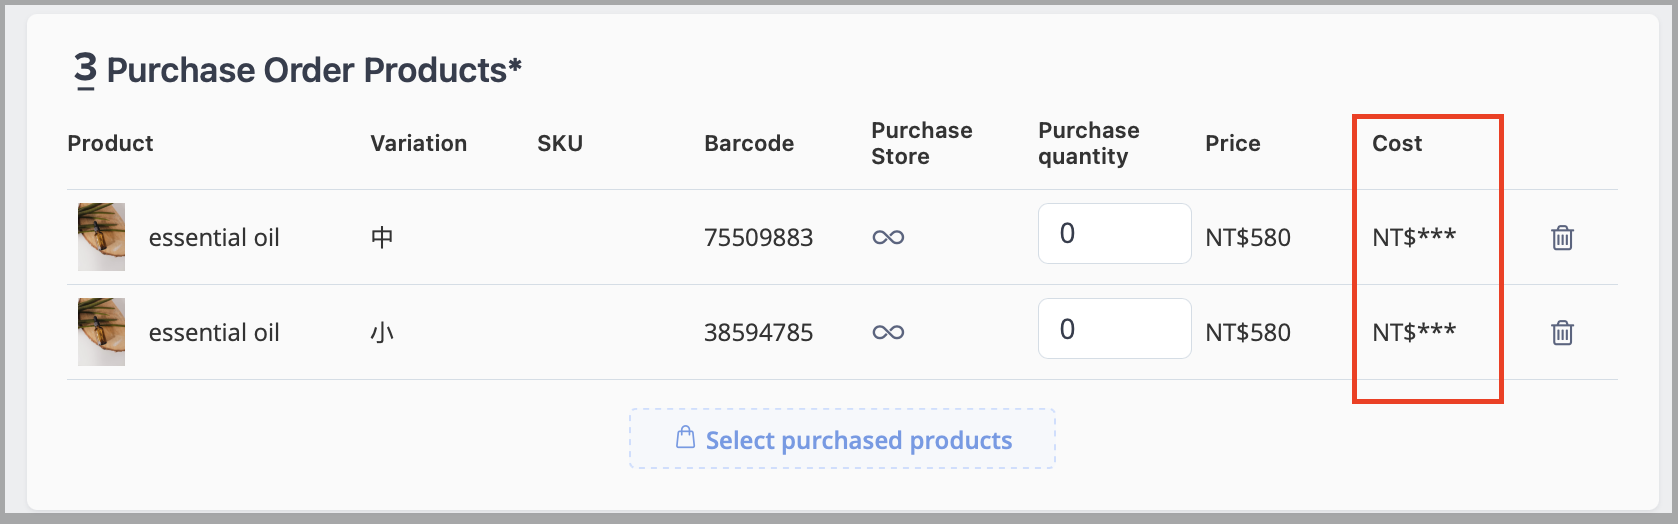The width and height of the screenshot is (1678, 524).
Task: Click the Cost column header
Action: pyautogui.click(x=1397, y=143)
